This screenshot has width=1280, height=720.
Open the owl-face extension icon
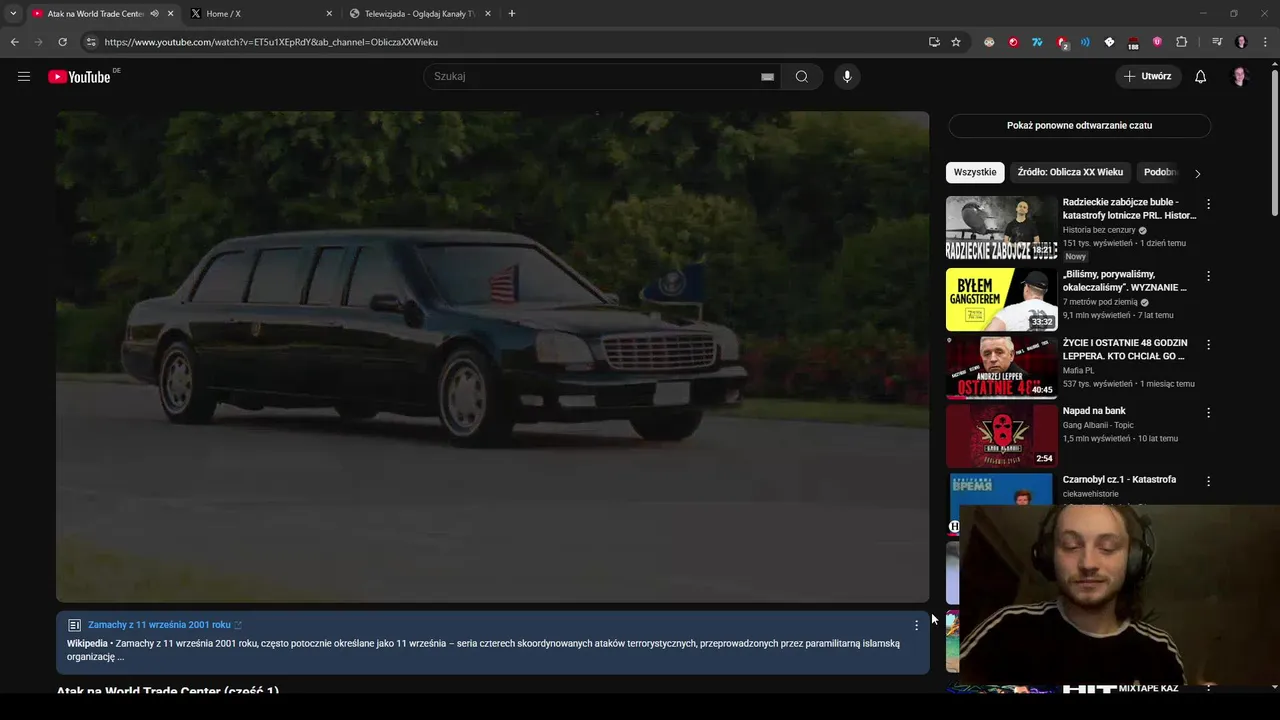pyautogui.click(x=989, y=42)
